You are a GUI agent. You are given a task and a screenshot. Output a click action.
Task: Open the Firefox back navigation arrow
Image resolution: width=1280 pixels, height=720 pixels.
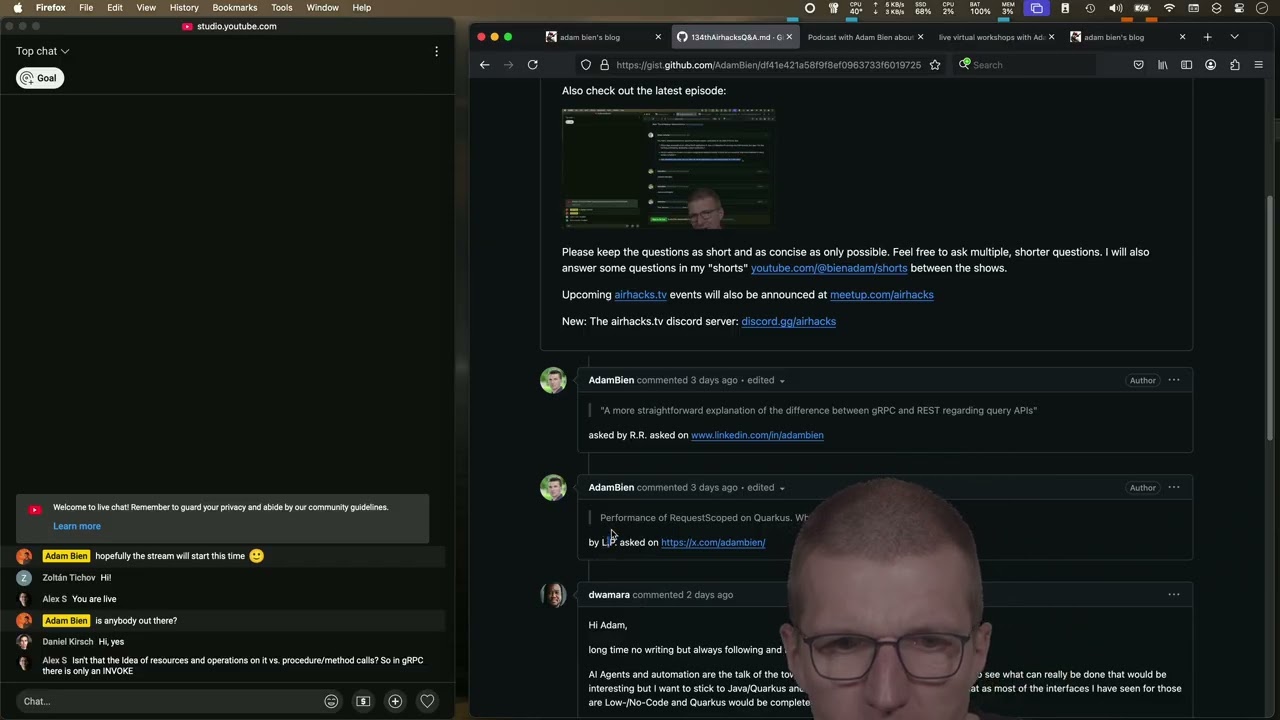(485, 65)
